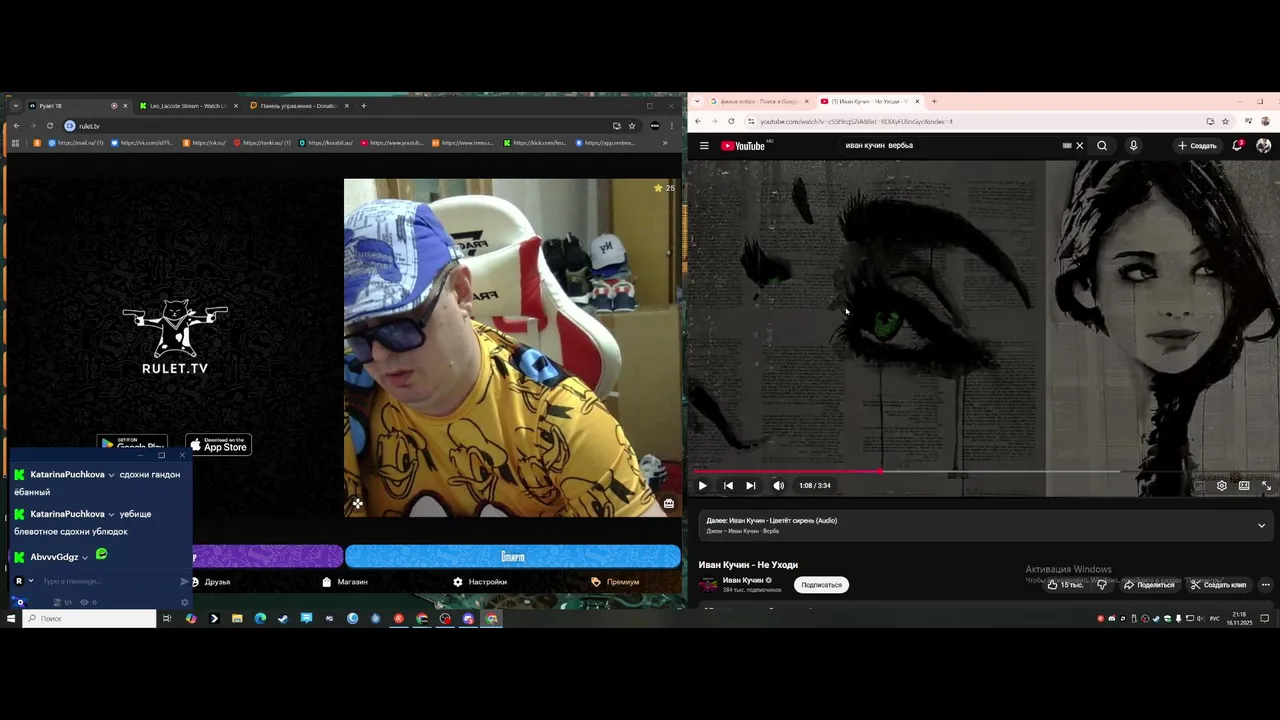Open Steam from the taskbar
Viewport: 1280px width, 720px height.
click(x=283, y=619)
